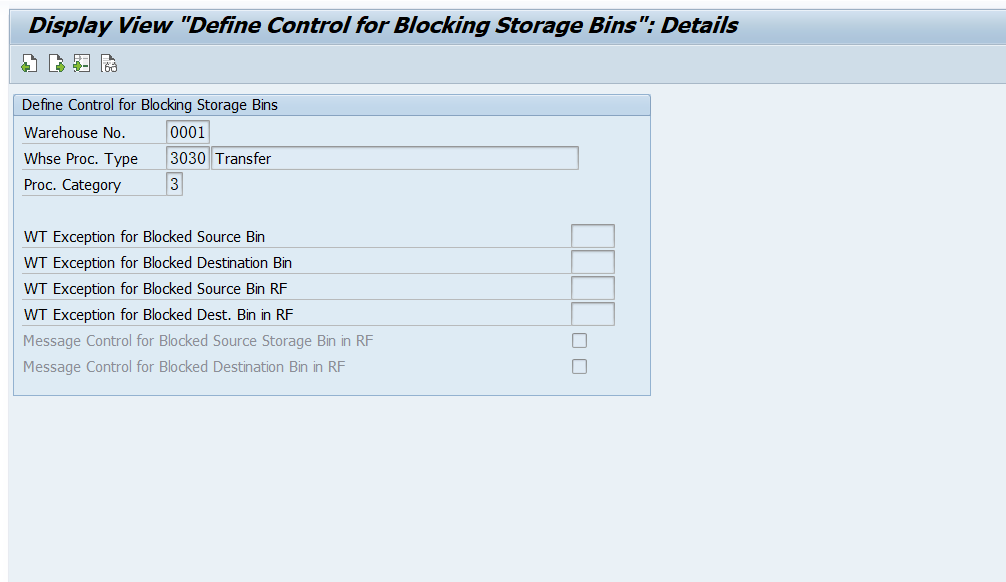Click the 'Define Control for Blocking Storage Bins' group header
This screenshot has width=1006, height=582.
(150, 105)
